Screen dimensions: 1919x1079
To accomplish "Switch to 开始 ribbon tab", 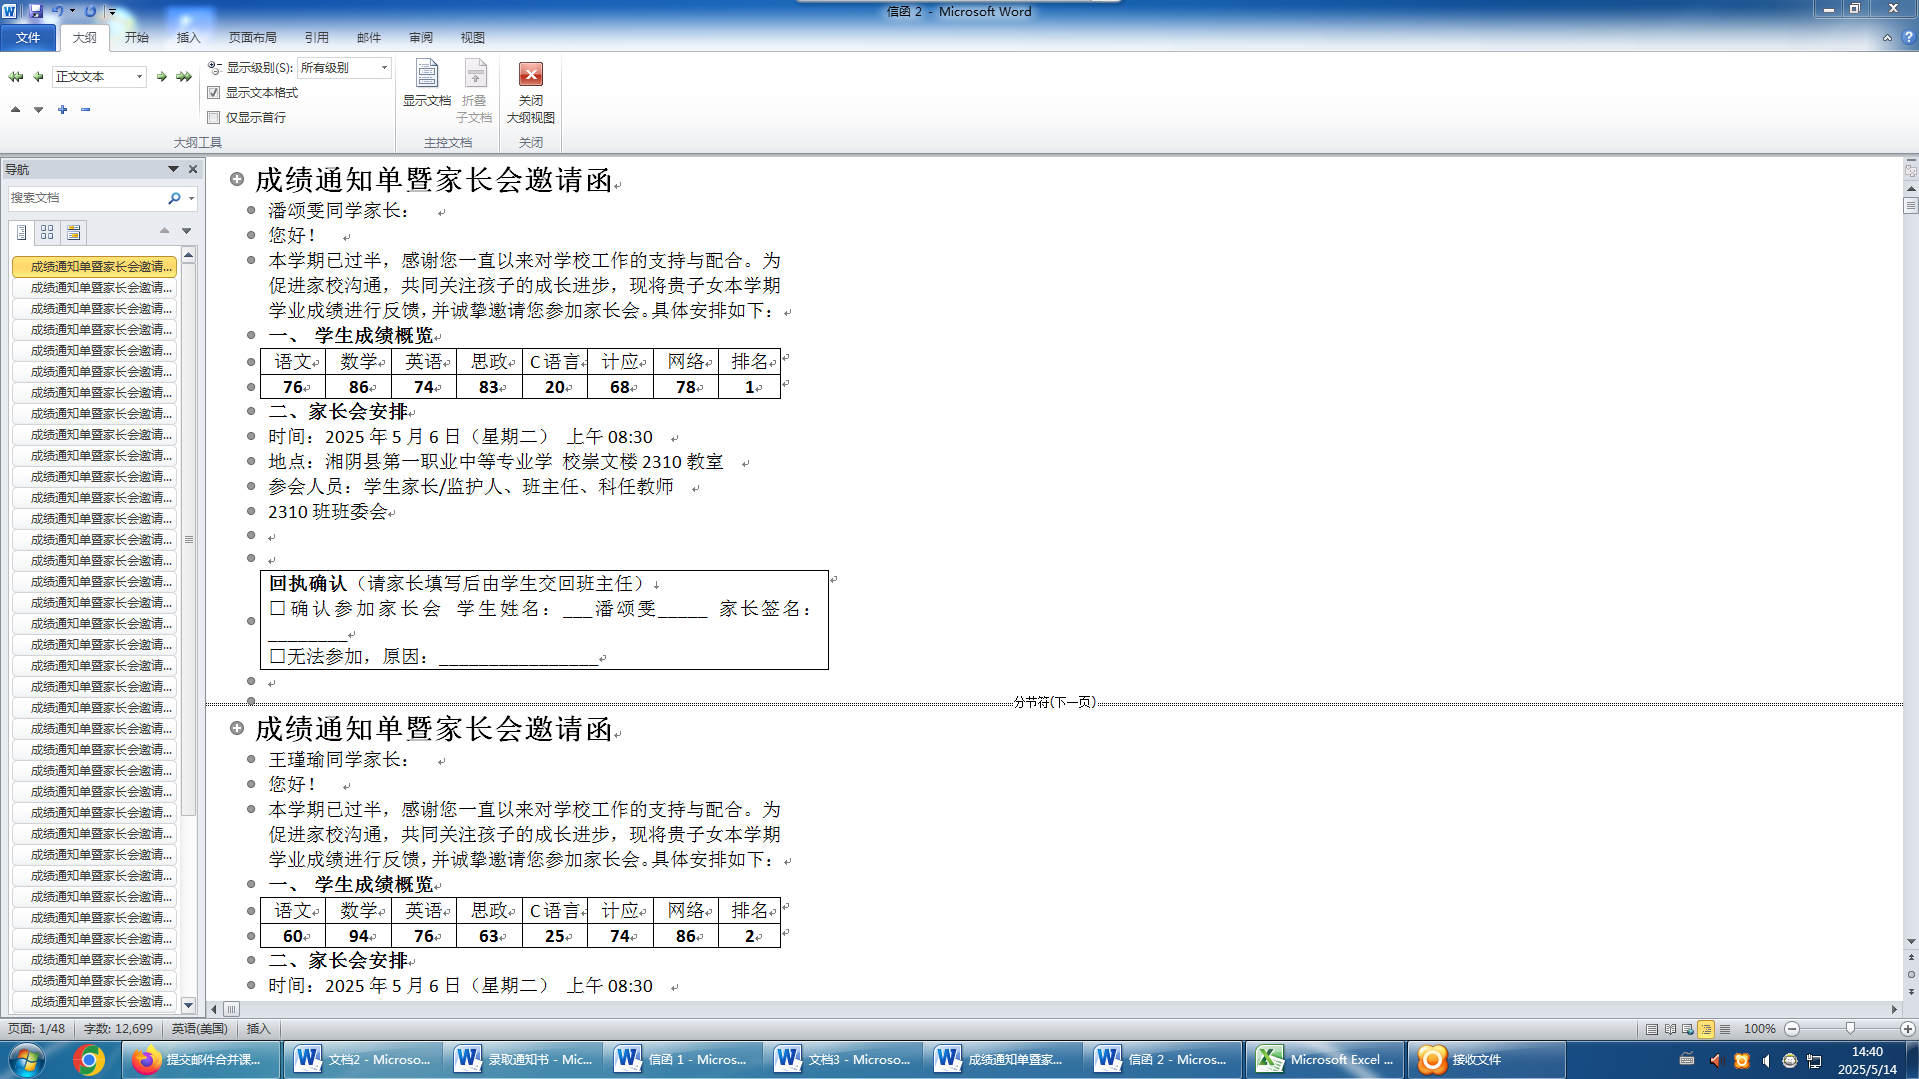I will [137, 37].
